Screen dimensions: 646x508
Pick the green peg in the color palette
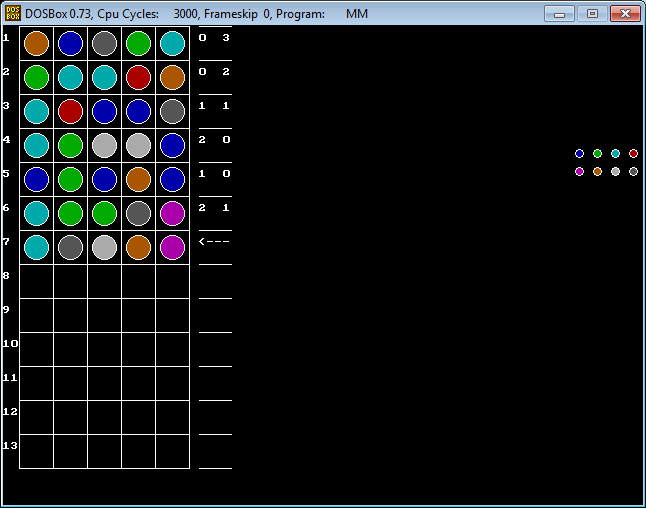pyautogui.click(x=597, y=154)
